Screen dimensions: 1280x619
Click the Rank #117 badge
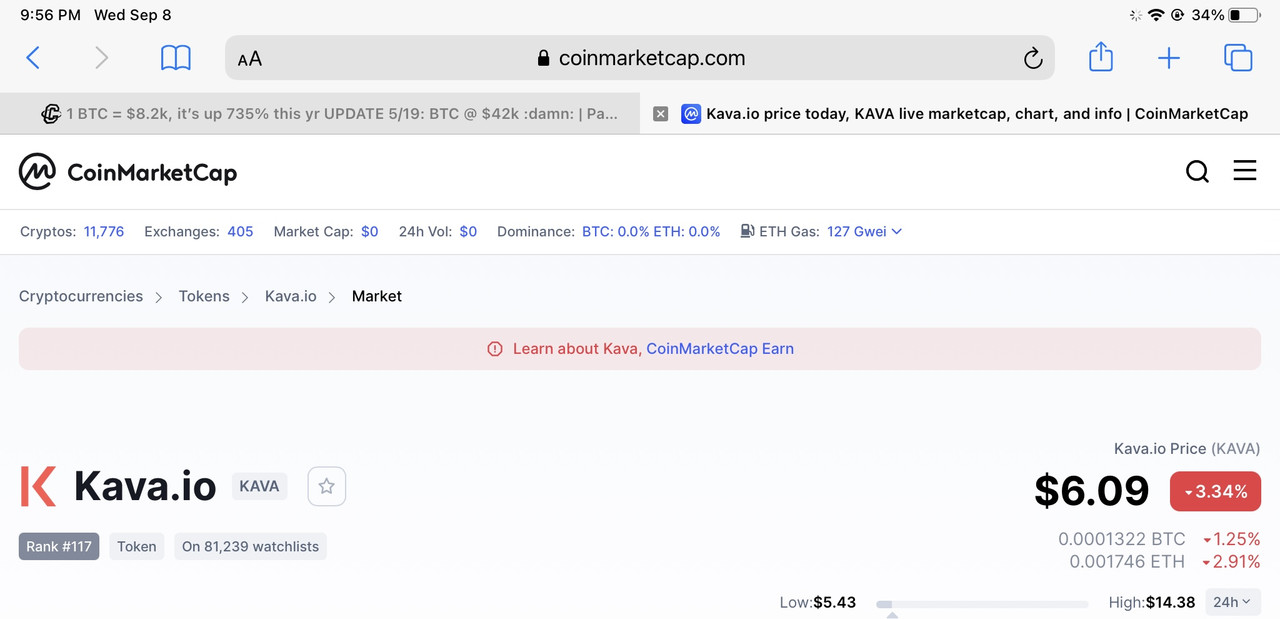point(59,546)
